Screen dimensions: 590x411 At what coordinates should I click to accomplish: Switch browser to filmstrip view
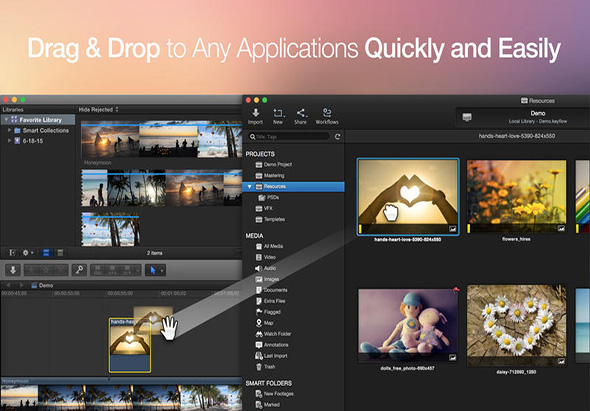click(x=46, y=253)
